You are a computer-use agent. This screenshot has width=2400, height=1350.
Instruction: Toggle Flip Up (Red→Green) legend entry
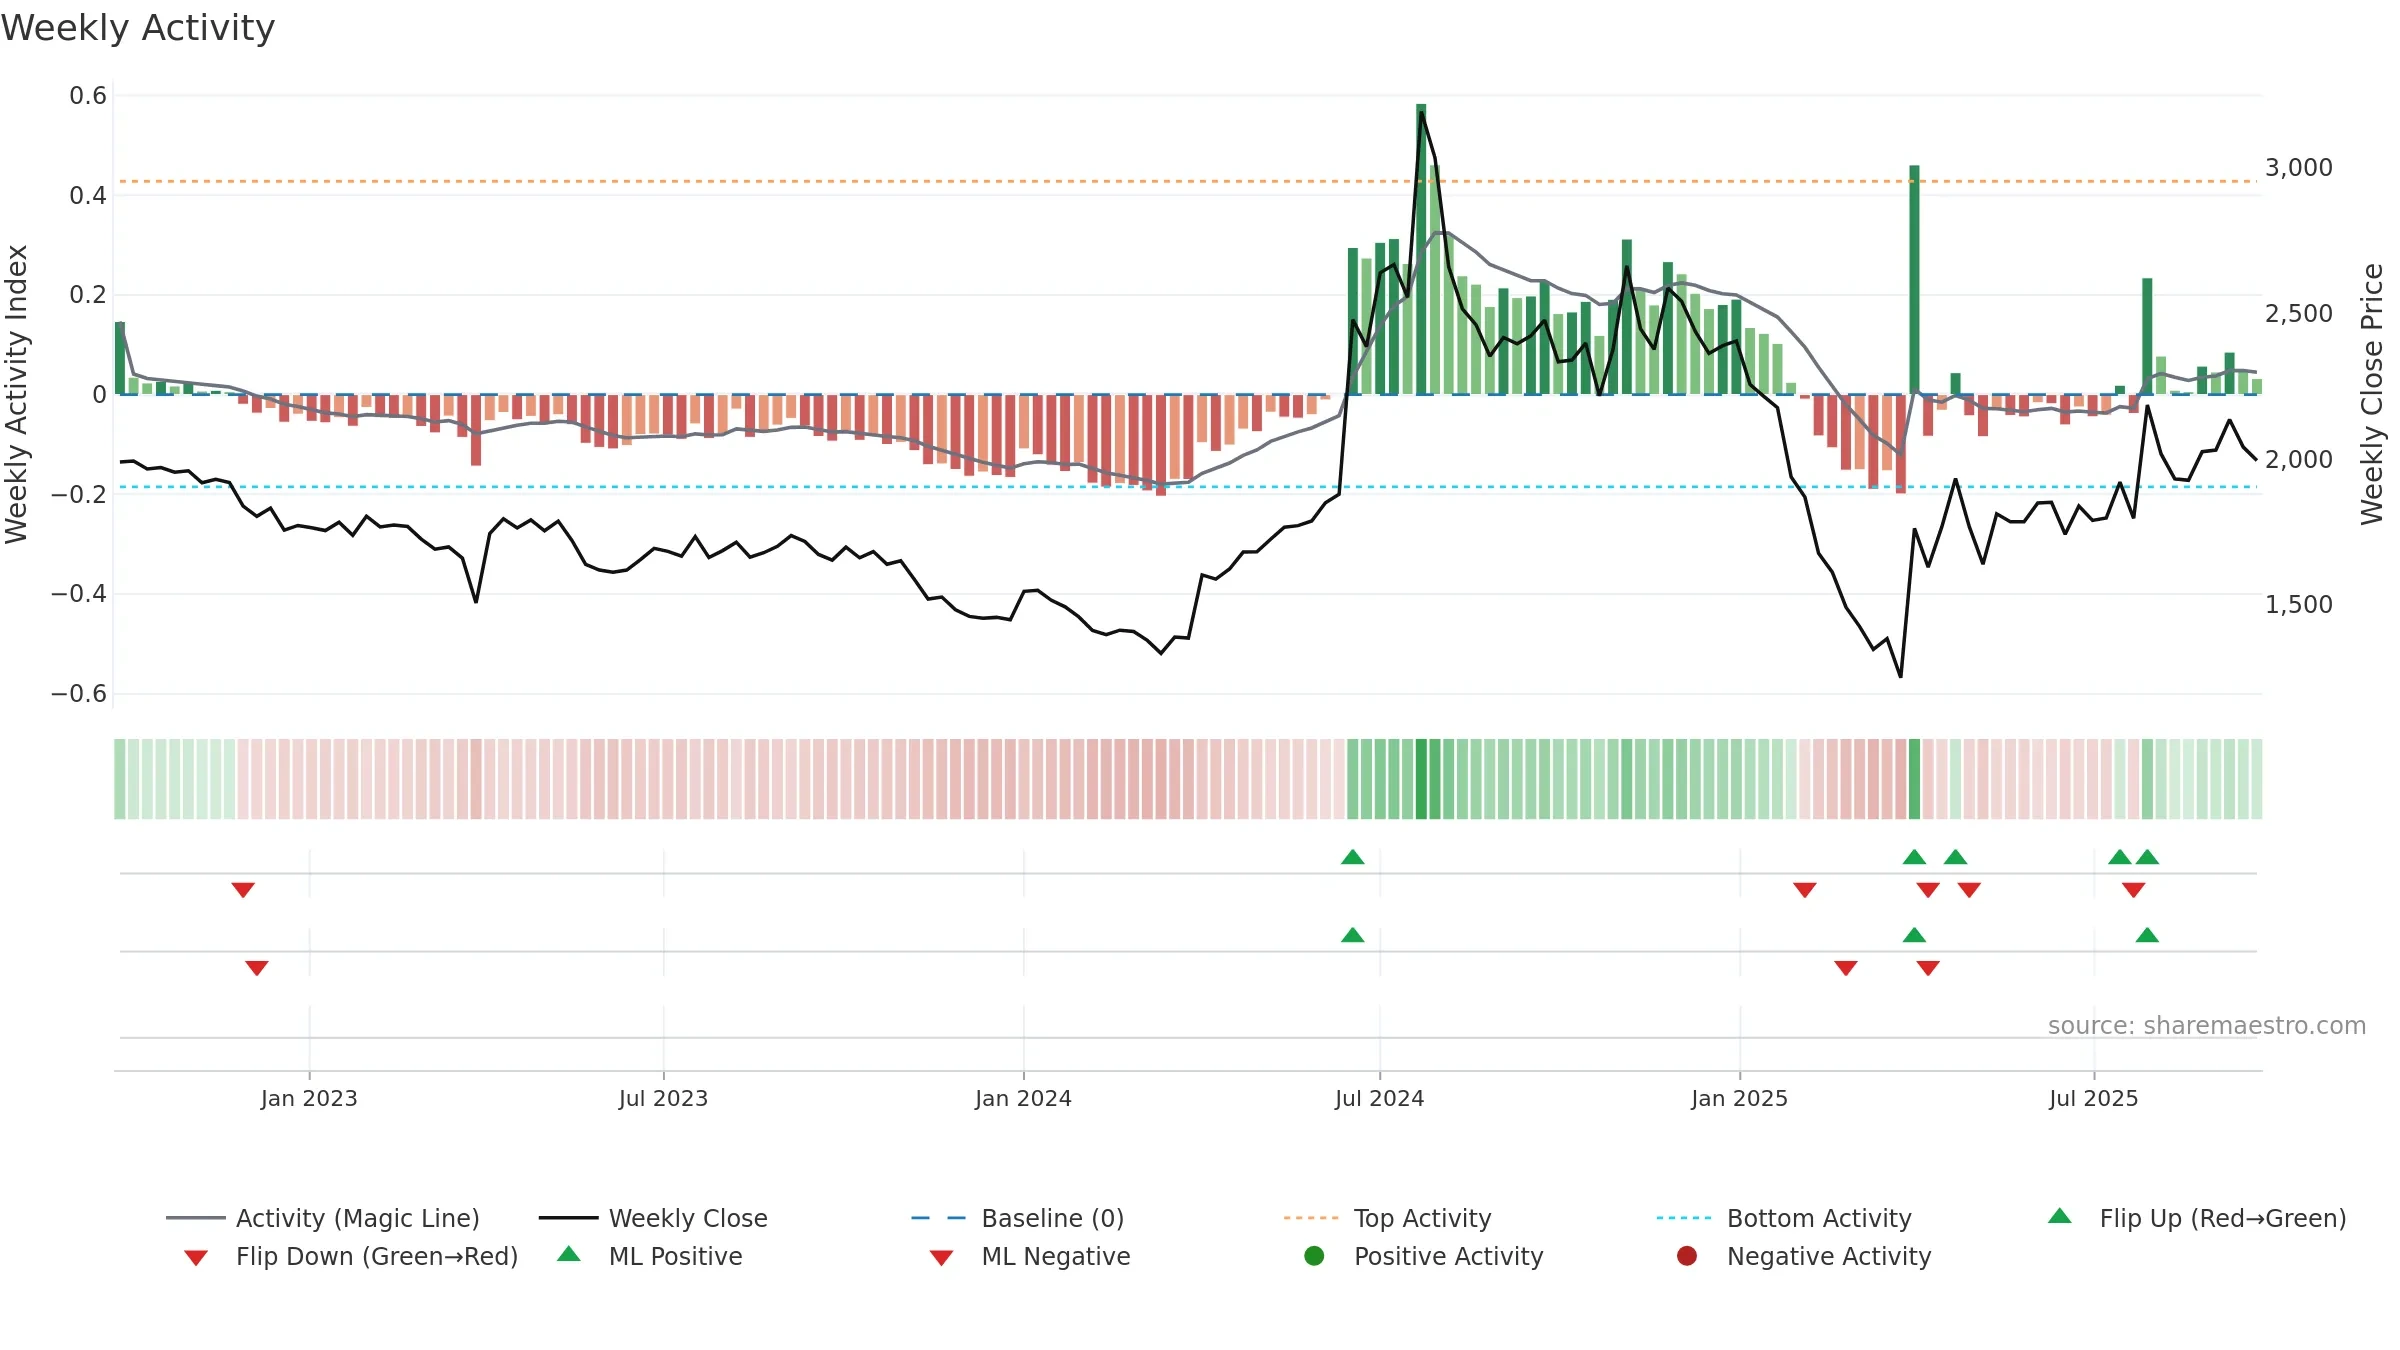click(x=2197, y=1218)
